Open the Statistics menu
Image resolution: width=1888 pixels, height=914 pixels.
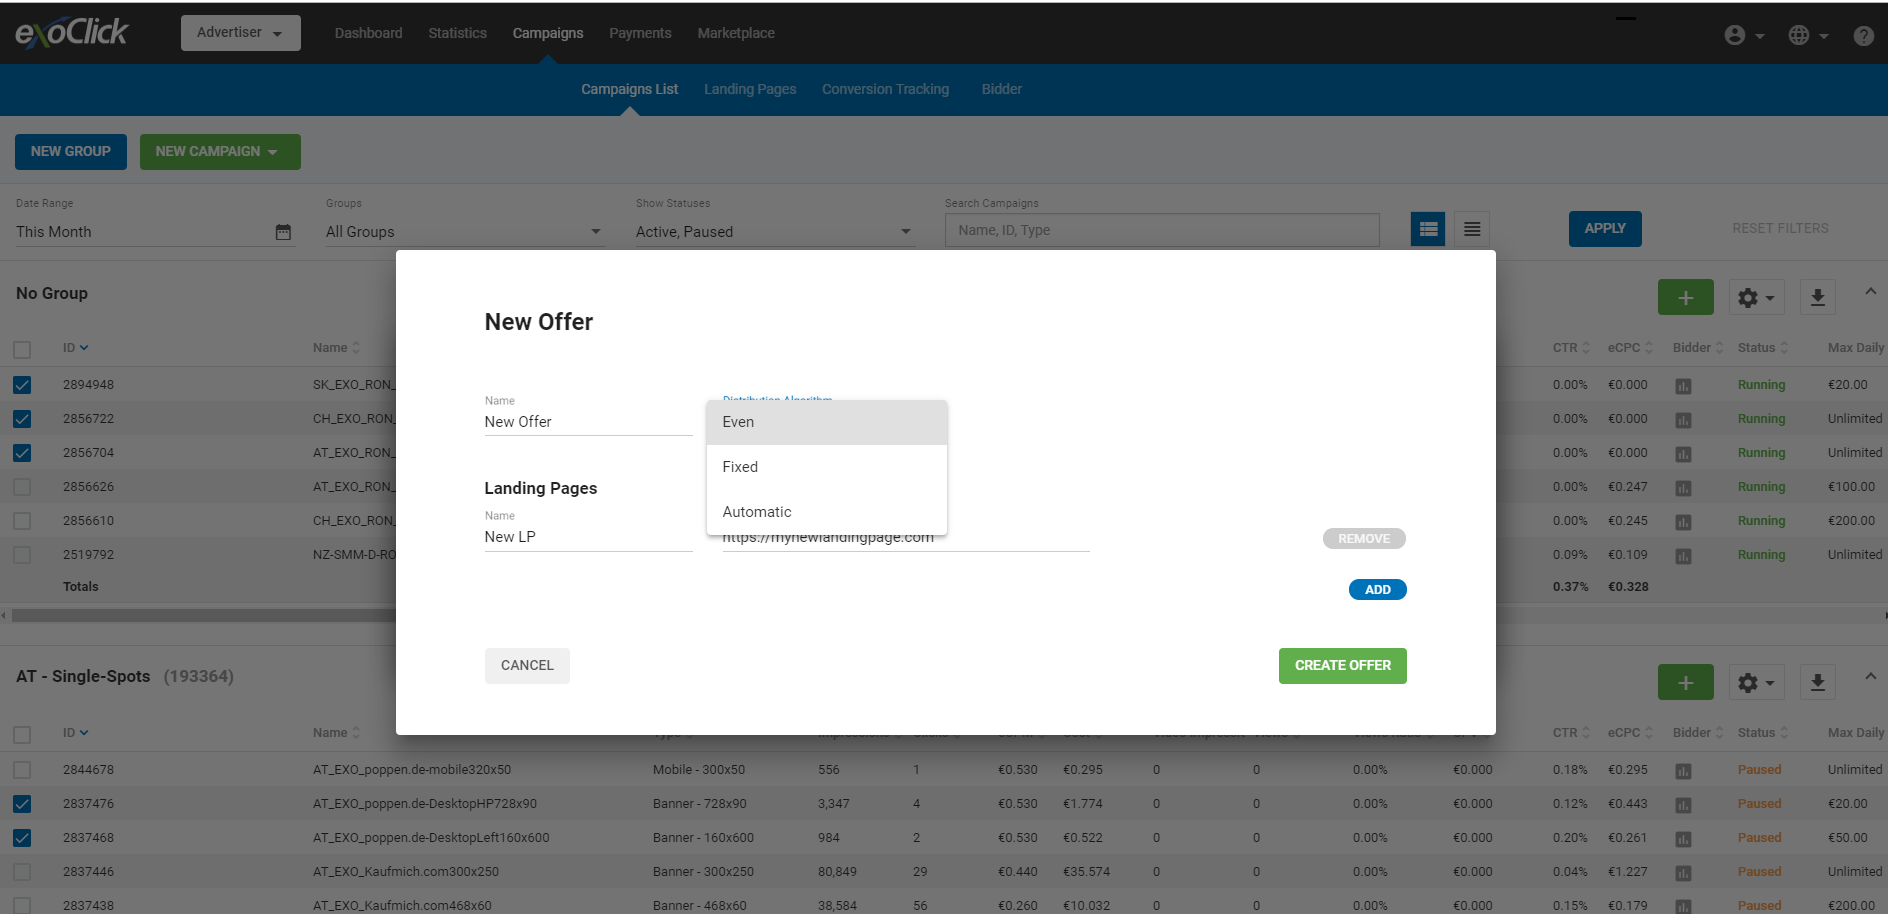pos(457,33)
